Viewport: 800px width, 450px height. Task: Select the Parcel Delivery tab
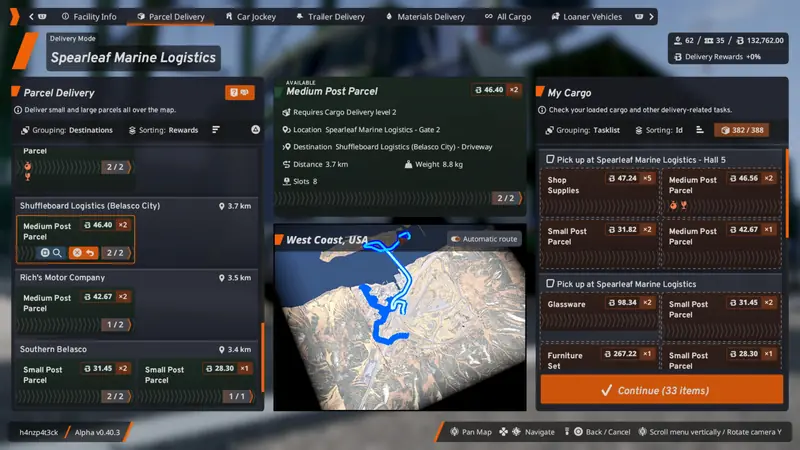point(171,17)
